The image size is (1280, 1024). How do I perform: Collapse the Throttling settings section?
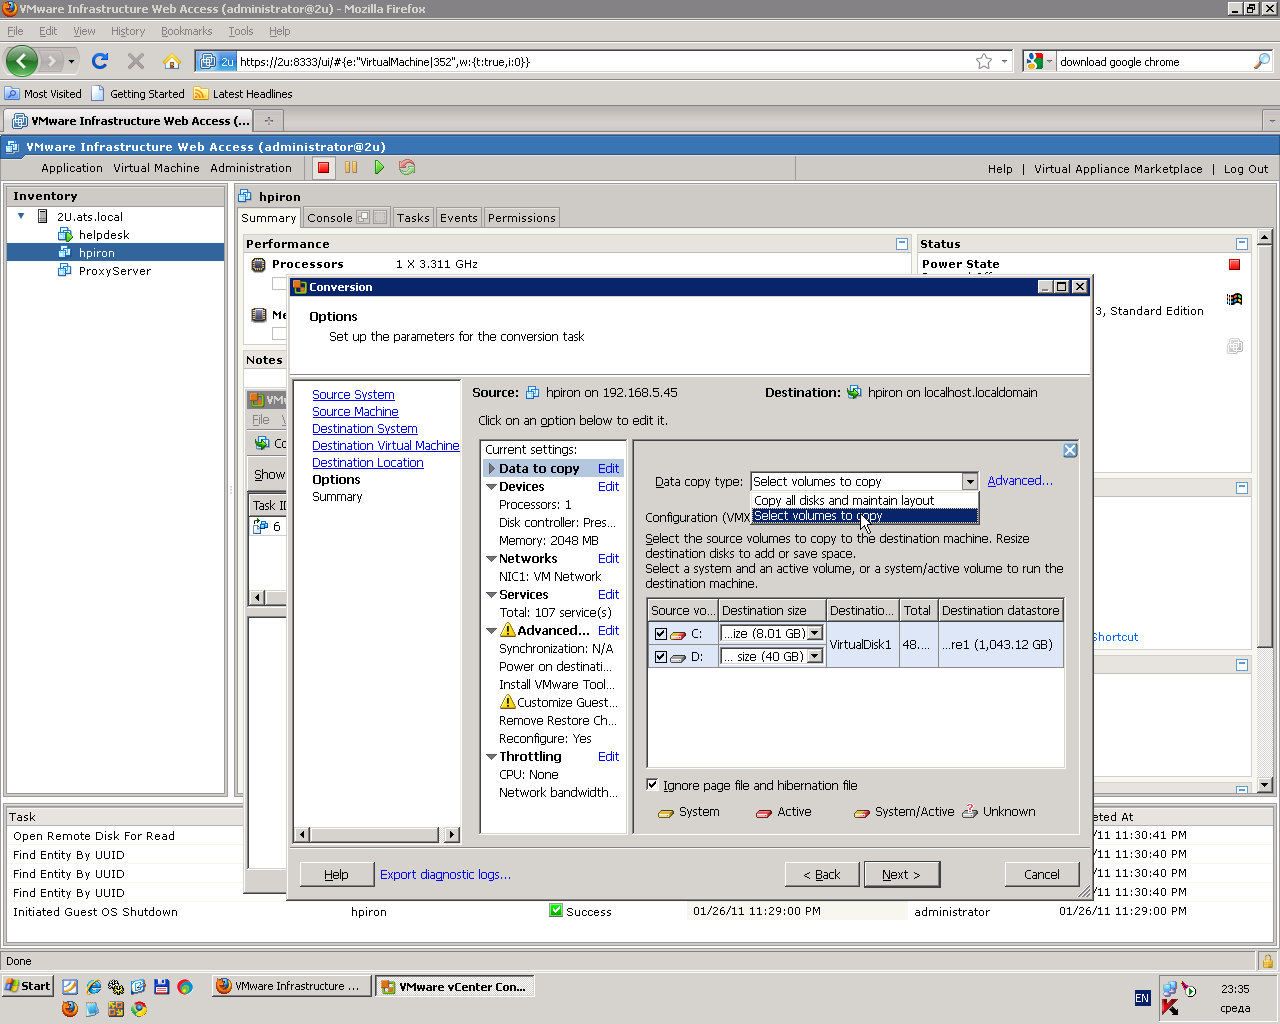(491, 757)
